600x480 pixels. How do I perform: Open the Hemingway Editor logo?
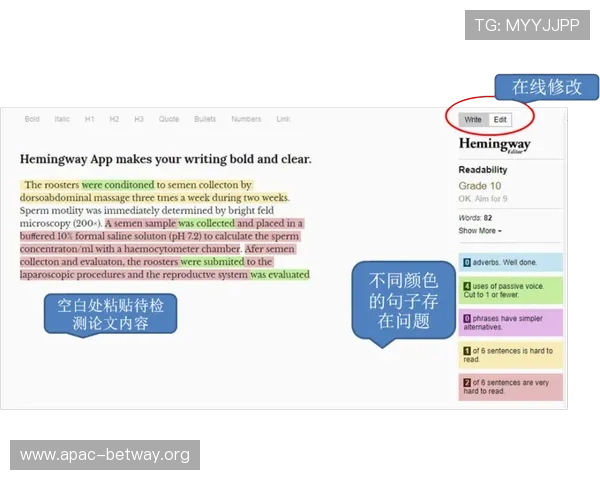click(x=494, y=144)
